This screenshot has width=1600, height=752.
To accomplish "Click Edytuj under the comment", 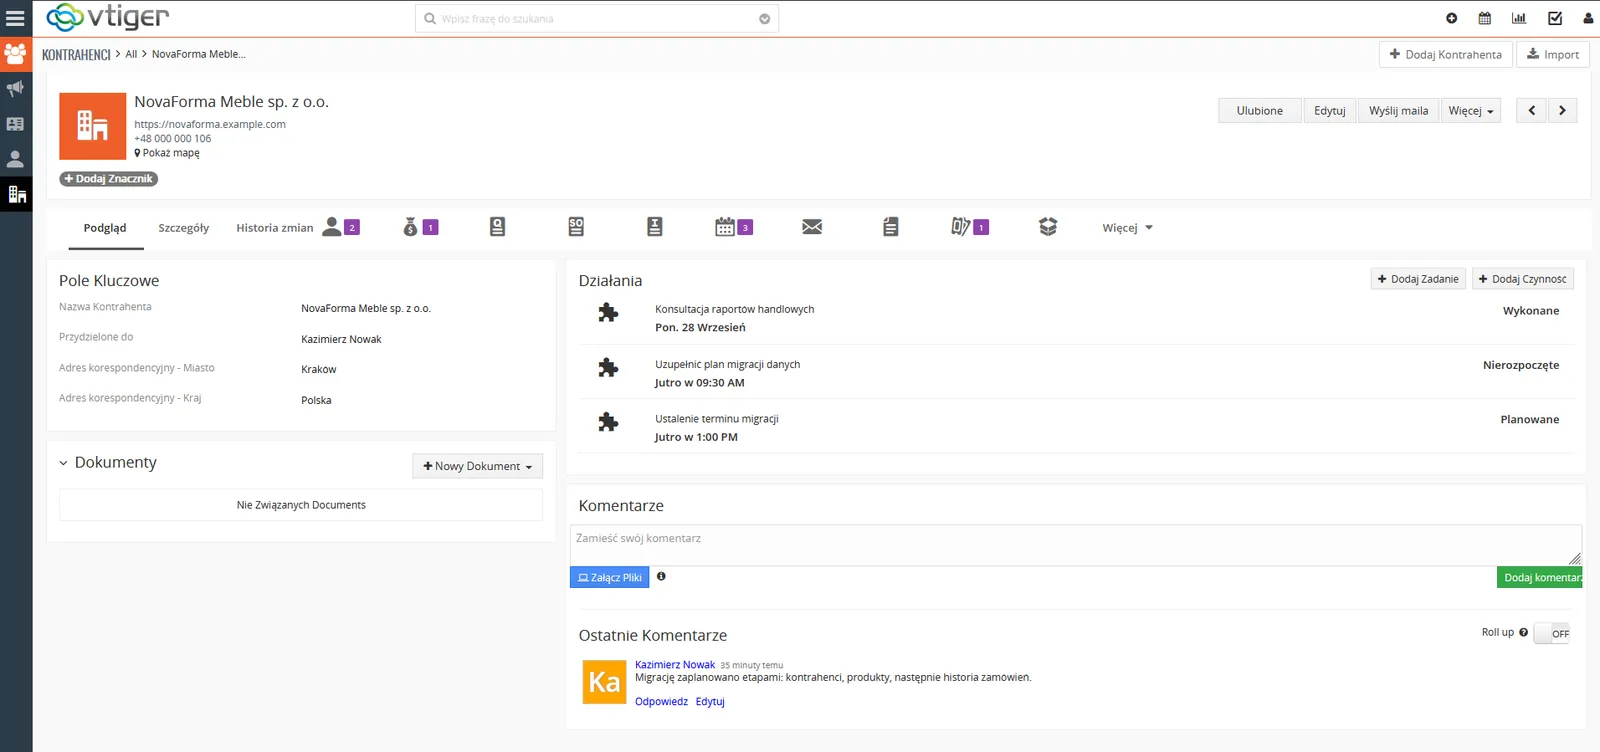I will 710,701.
